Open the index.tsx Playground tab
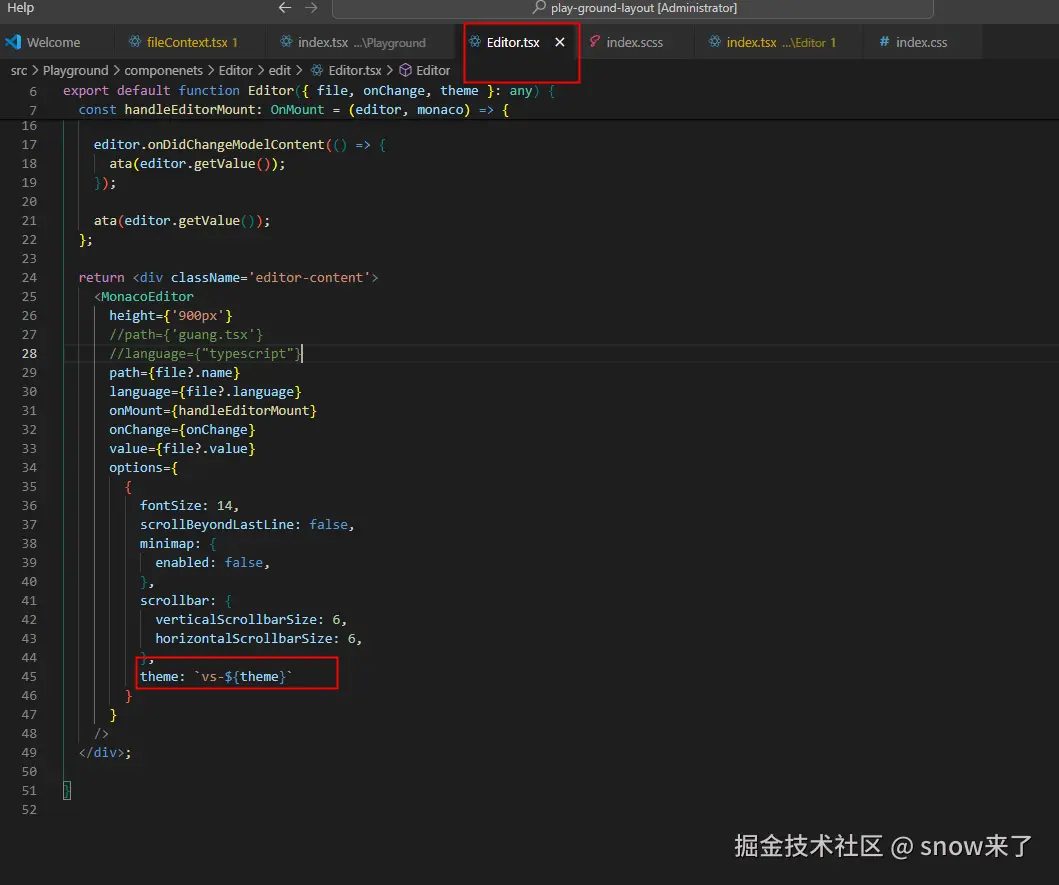This screenshot has width=1059, height=885. click(362, 42)
